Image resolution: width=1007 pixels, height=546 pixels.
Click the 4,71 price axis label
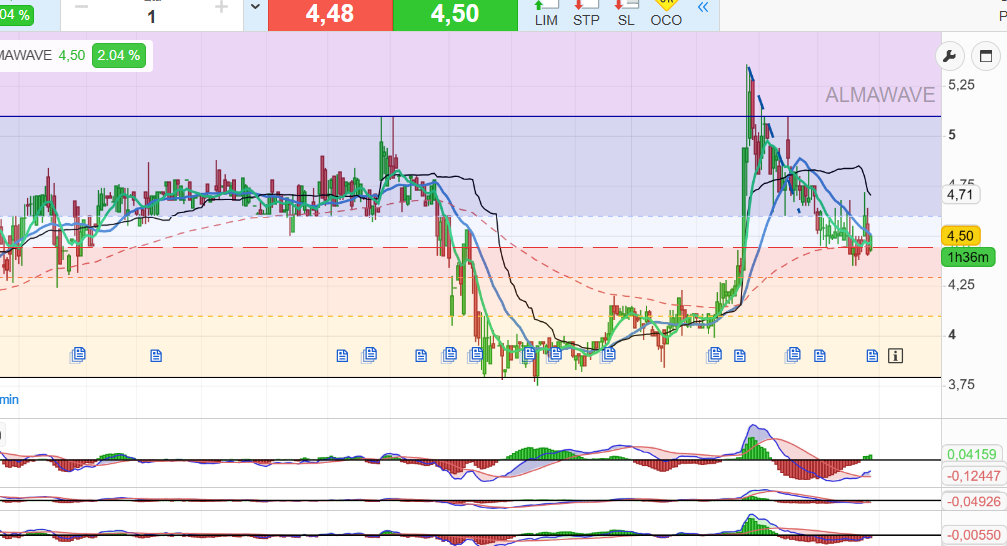point(960,195)
